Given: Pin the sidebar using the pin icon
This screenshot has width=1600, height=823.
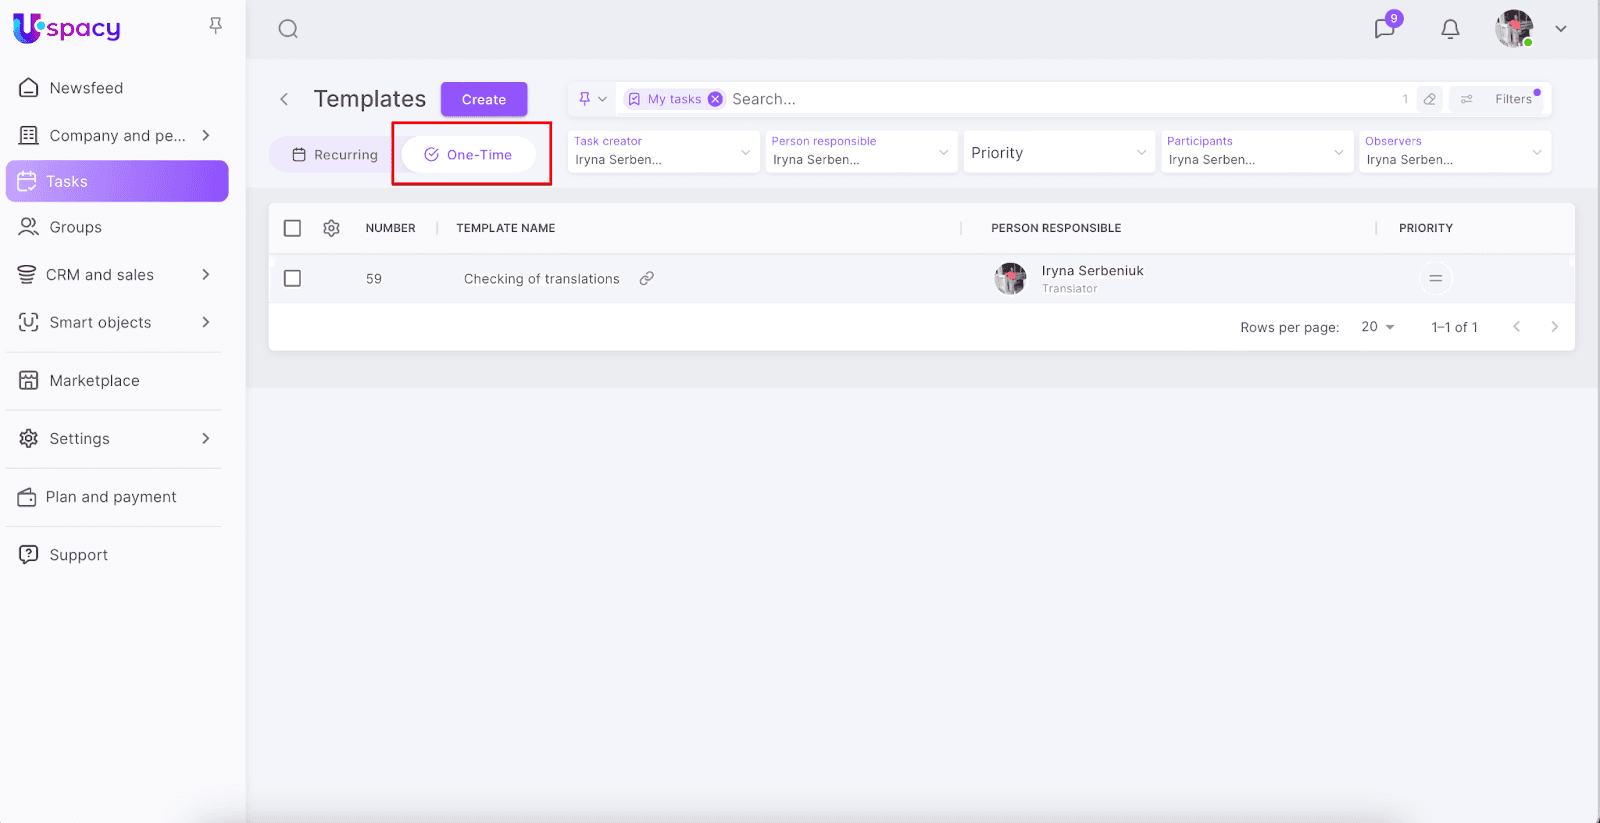Looking at the screenshot, I should tap(215, 25).
